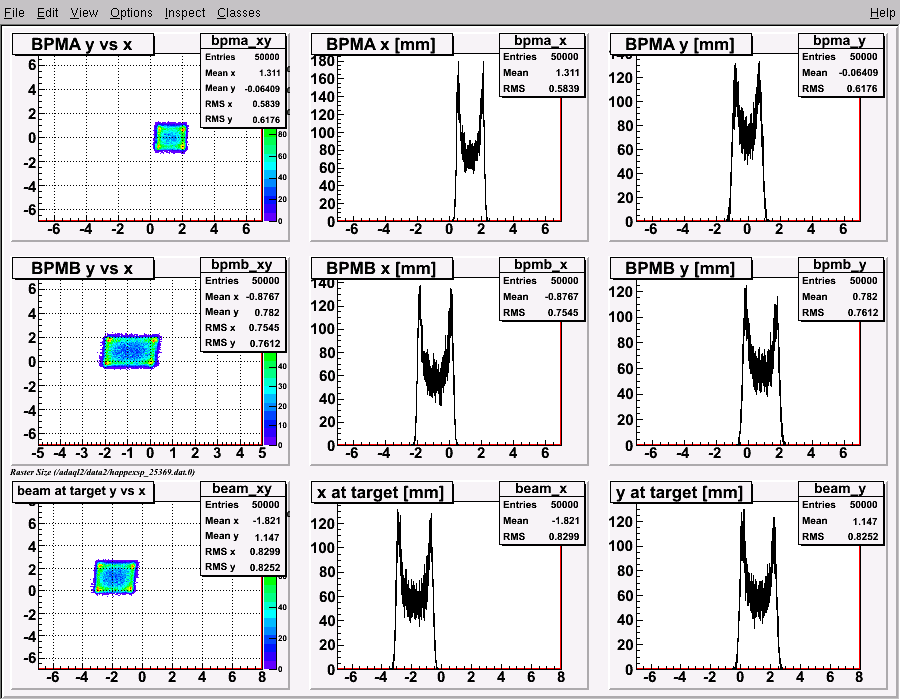Screen dimensions: 900x700
Task: Click 'RMS 0.8252' in beam_y stats
Action: [x=840, y=536]
